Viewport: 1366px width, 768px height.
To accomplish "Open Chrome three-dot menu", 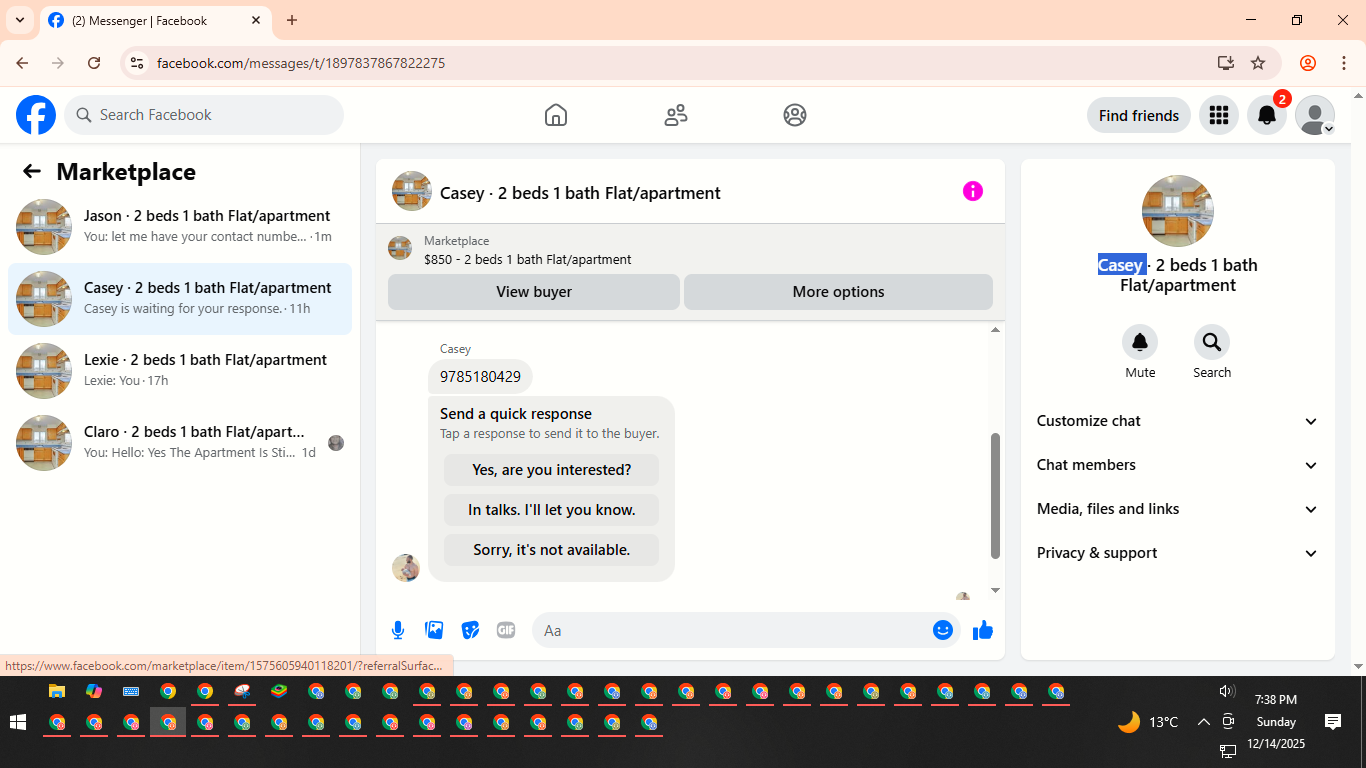I will (1344, 63).
